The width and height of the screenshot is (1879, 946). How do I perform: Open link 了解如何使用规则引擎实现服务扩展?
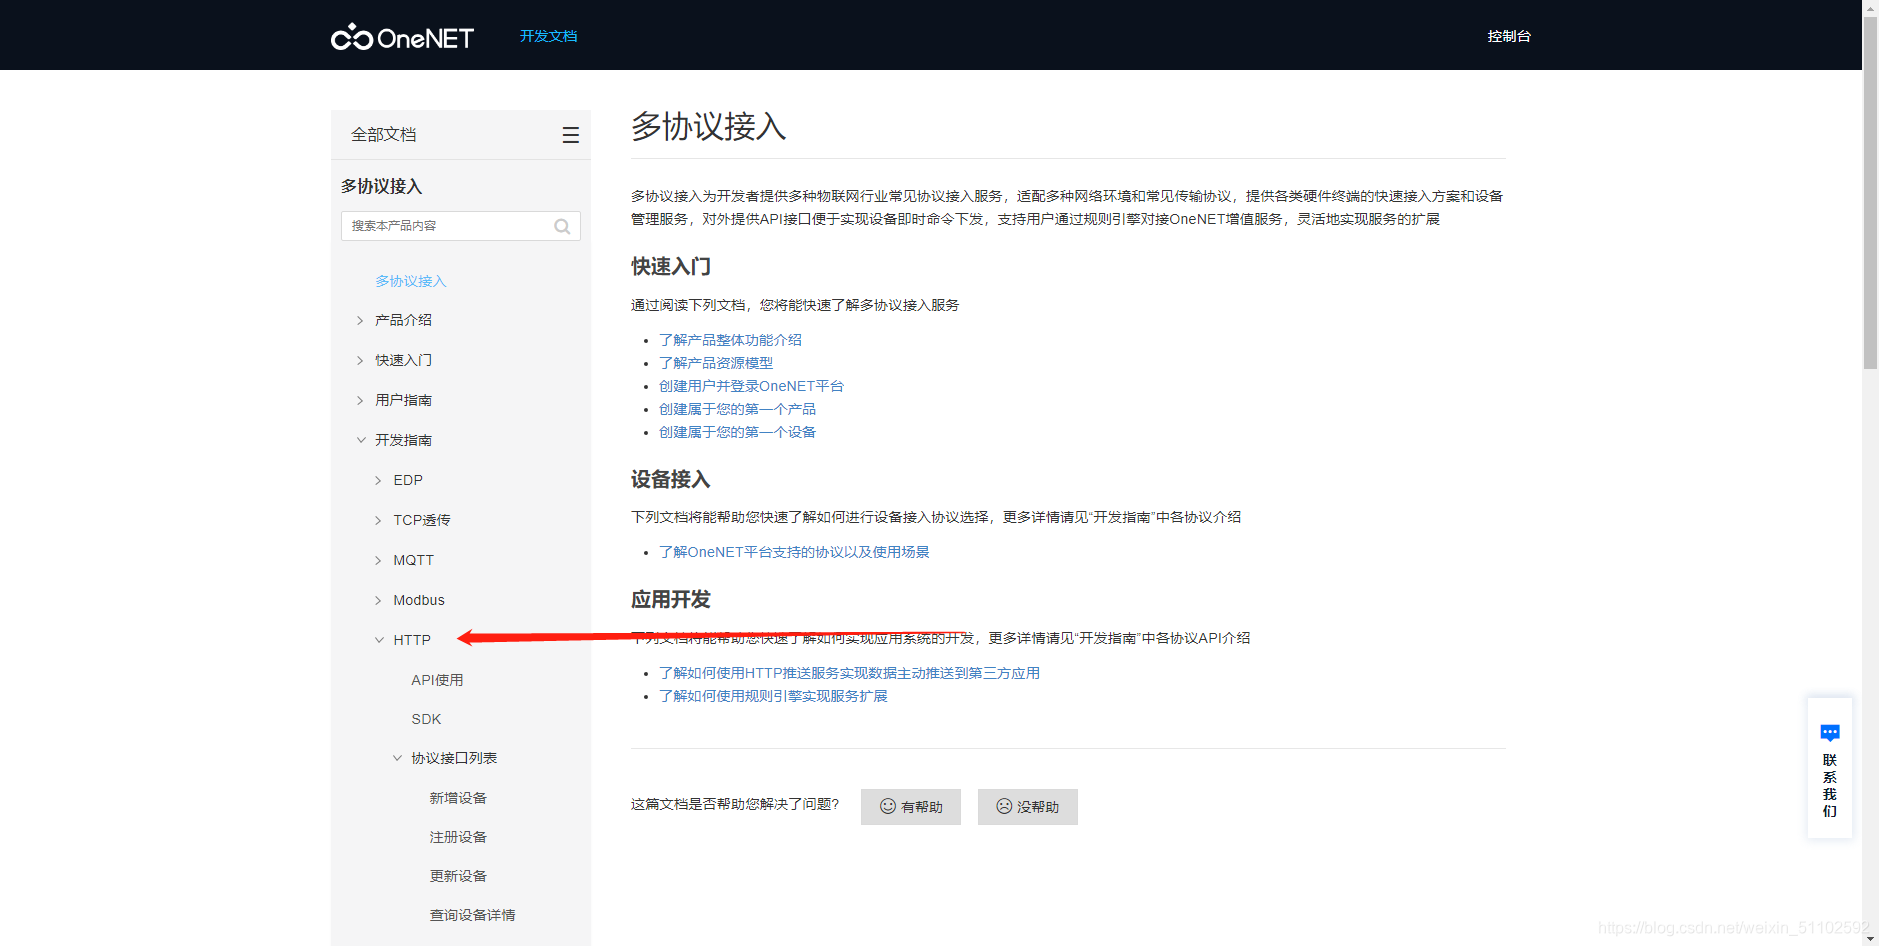tap(773, 696)
